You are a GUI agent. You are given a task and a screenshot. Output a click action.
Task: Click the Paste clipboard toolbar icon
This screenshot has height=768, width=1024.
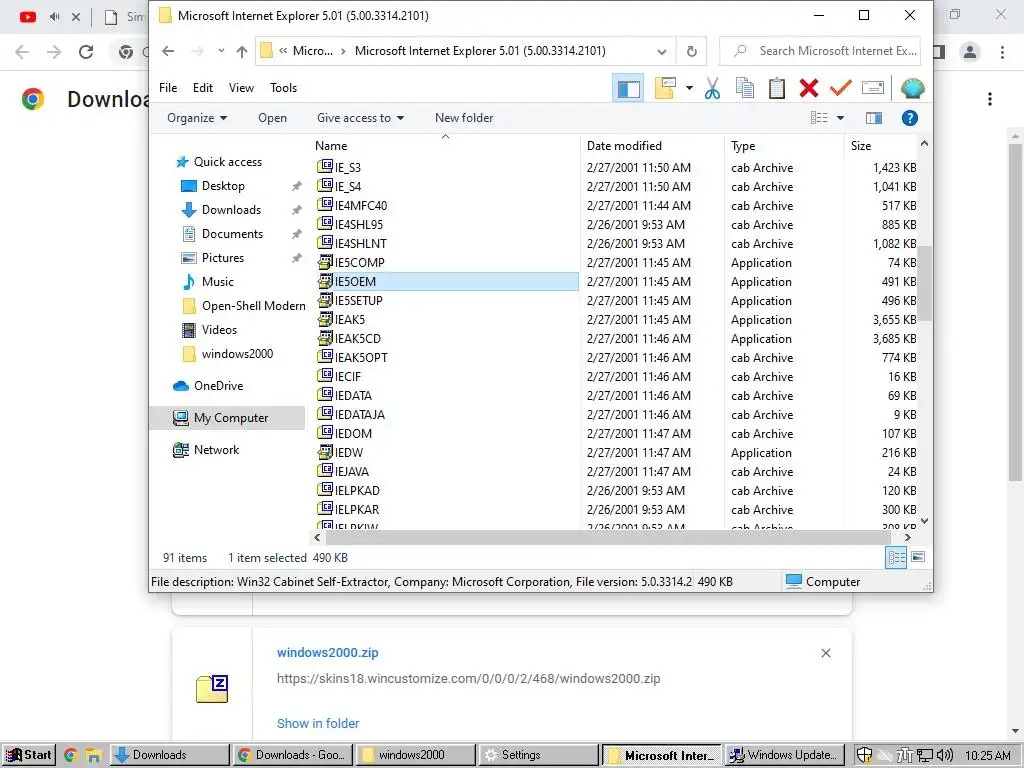click(x=776, y=88)
